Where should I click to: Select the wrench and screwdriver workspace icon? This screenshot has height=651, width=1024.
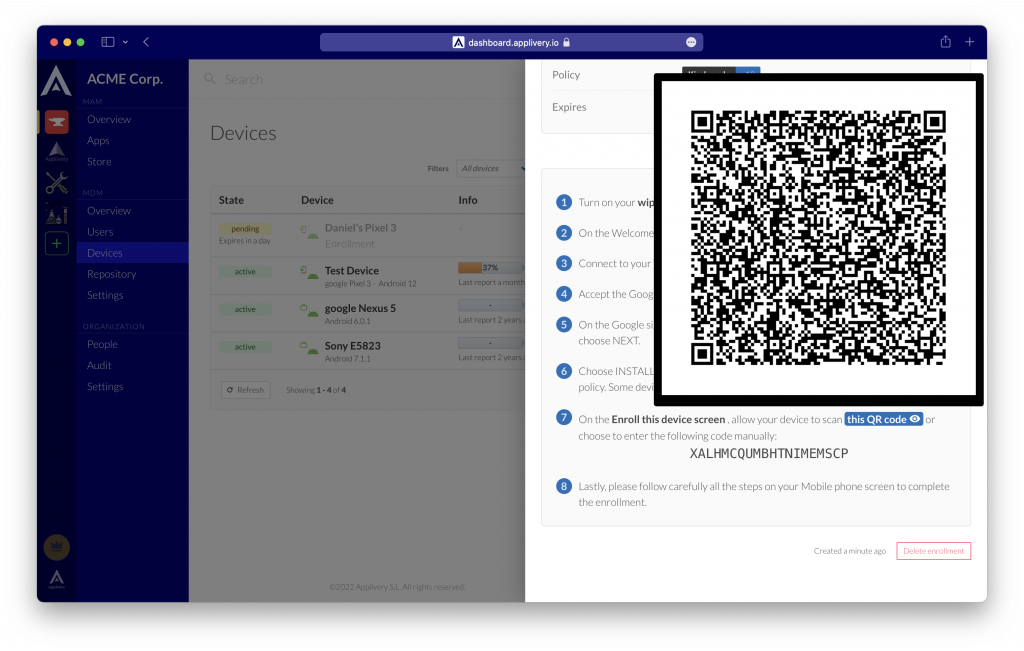pos(56,183)
